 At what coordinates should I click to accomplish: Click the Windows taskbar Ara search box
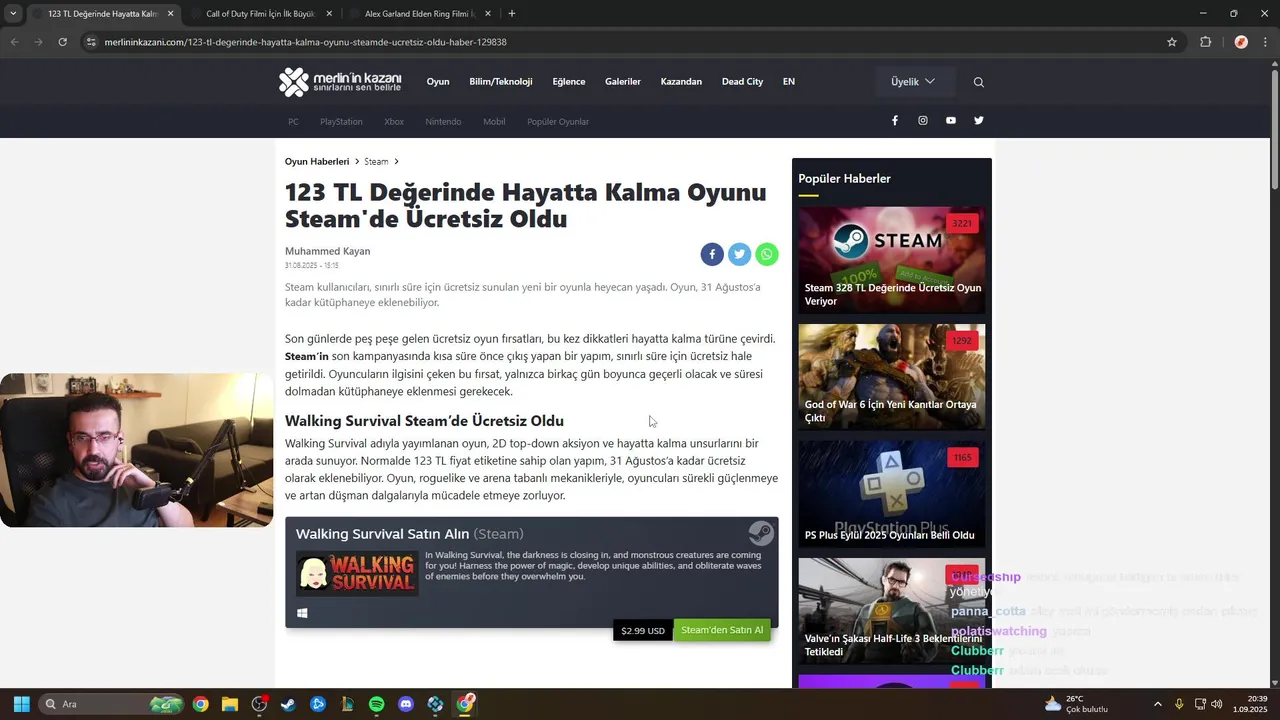coord(113,704)
